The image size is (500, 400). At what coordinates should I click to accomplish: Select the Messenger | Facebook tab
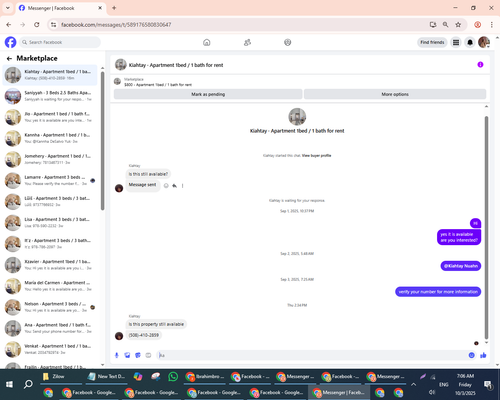coord(61,8)
